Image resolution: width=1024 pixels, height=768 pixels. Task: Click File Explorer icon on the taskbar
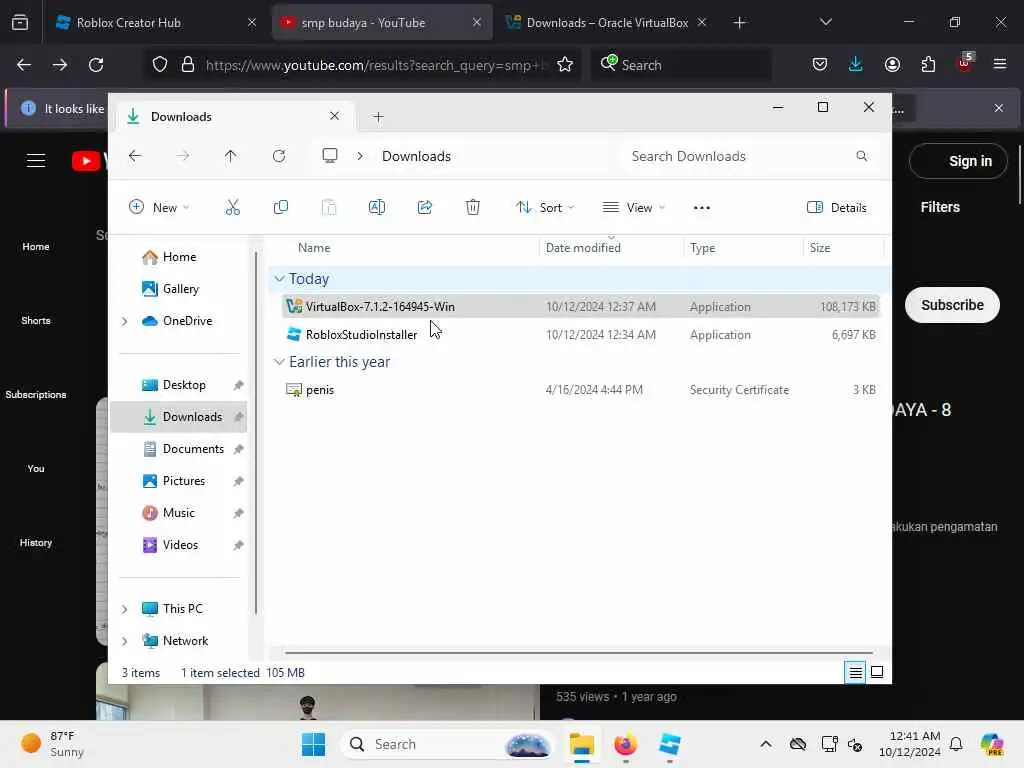point(581,744)
